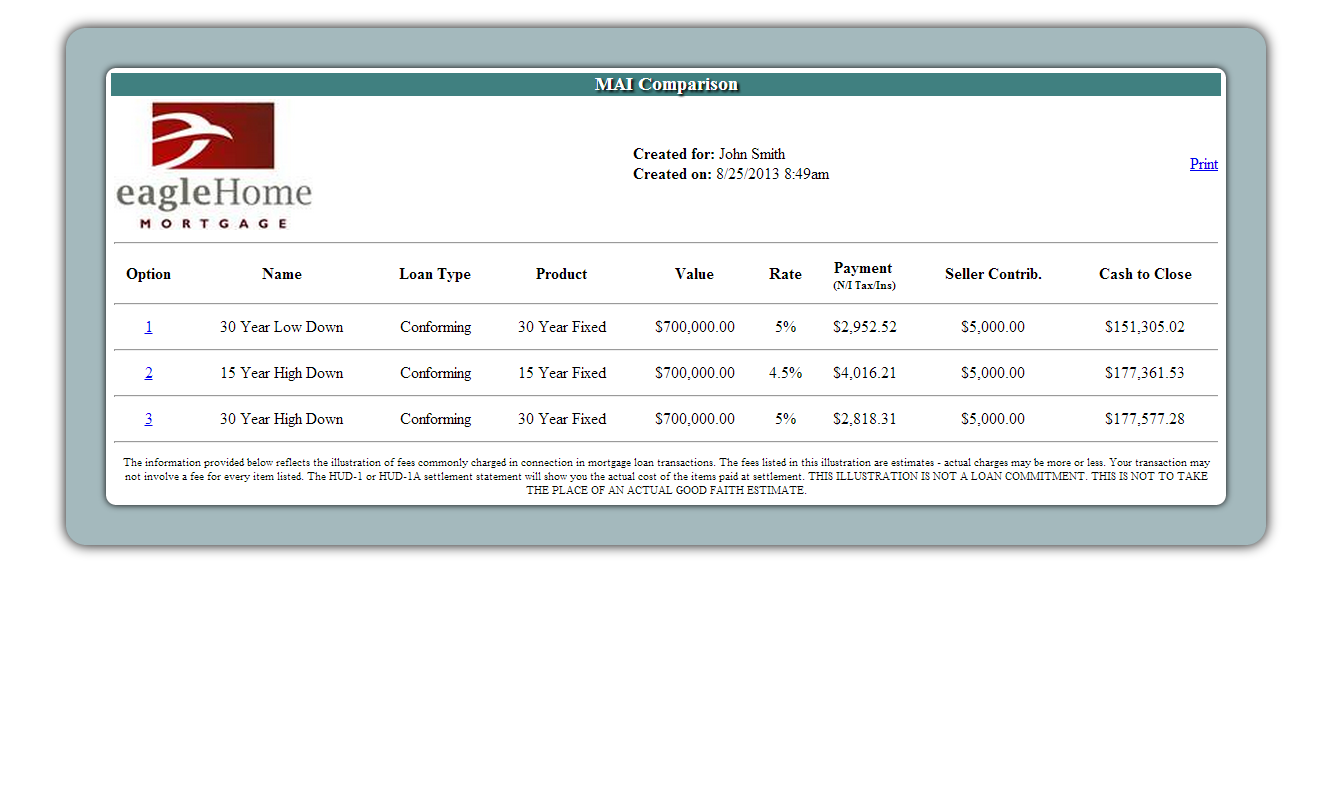
Task: Click the Loan Type column header
Action: [435, 274]
